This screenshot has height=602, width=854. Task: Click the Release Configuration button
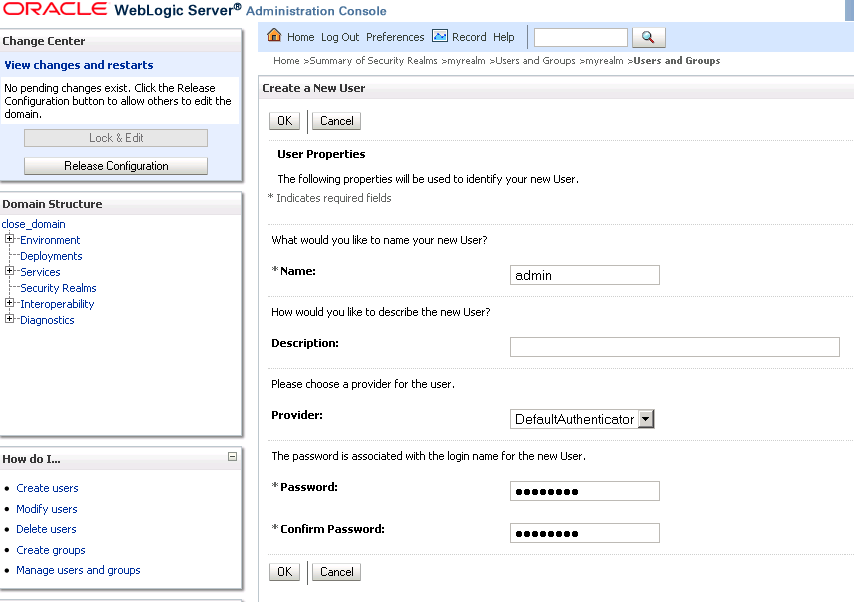coord(116,166)
